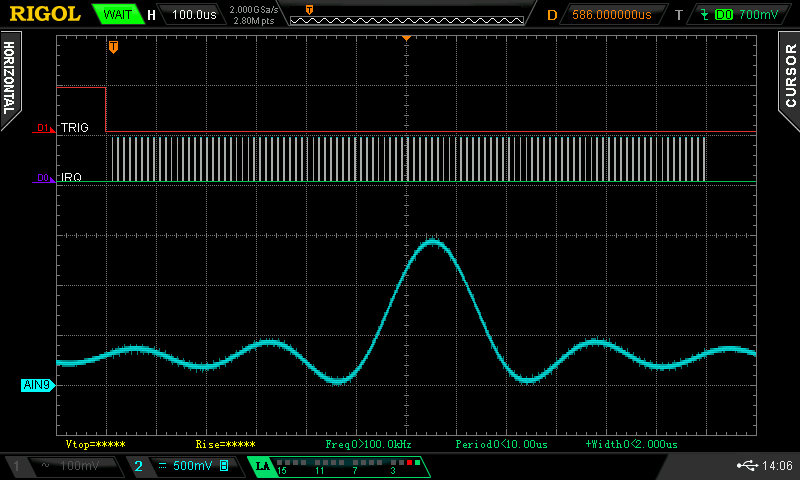This screenshot has width=800, height=480.
Task: Click the WAIT trigger status indicator
Action: click(x=117, y=14)
